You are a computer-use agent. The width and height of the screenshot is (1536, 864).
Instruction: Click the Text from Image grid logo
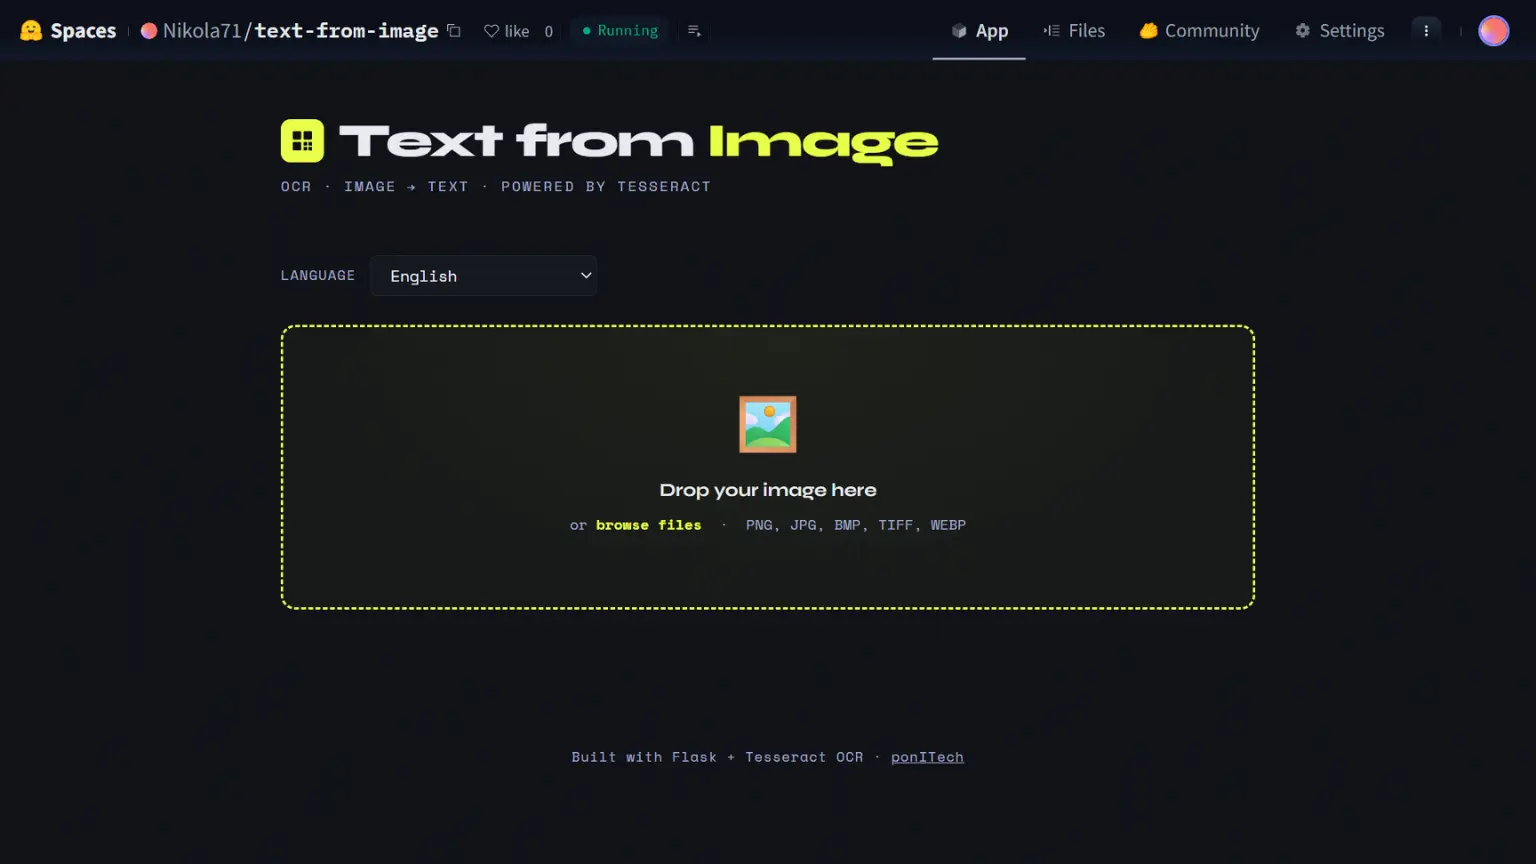click(301, 140)
